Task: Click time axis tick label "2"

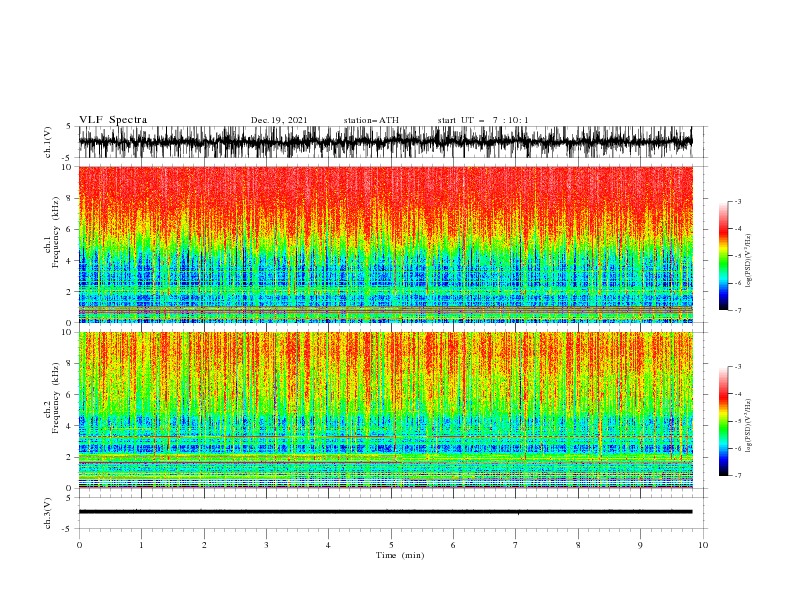Action: [204, 545]
